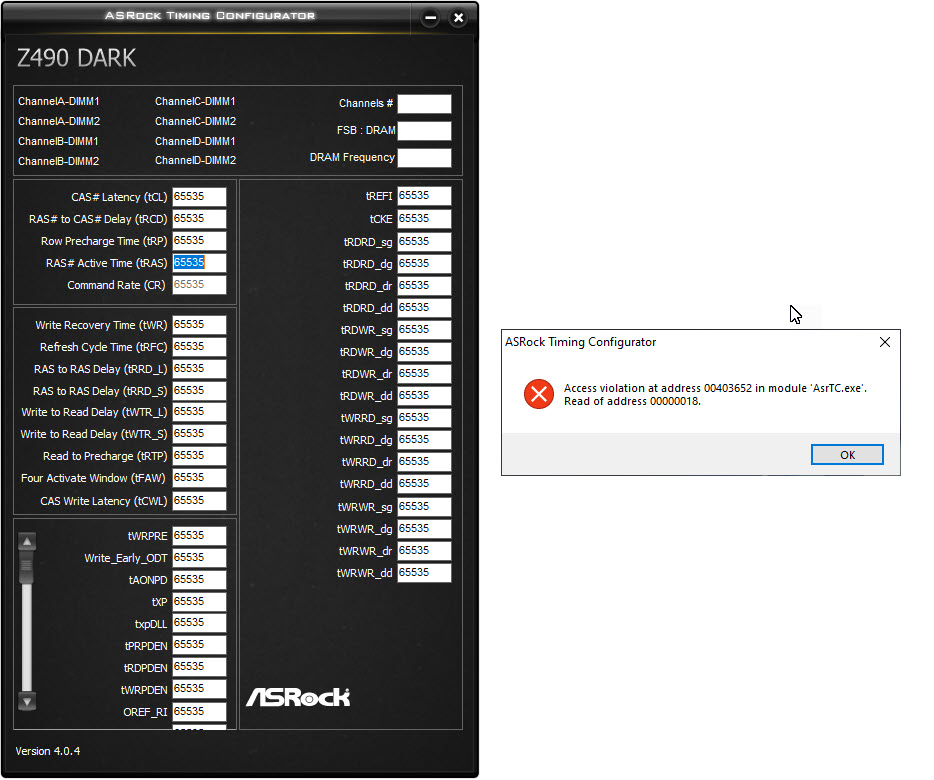Click the tWRWR_sg value field
The image size is (934, 780).
pyautogui.click(x=424, y=506)
